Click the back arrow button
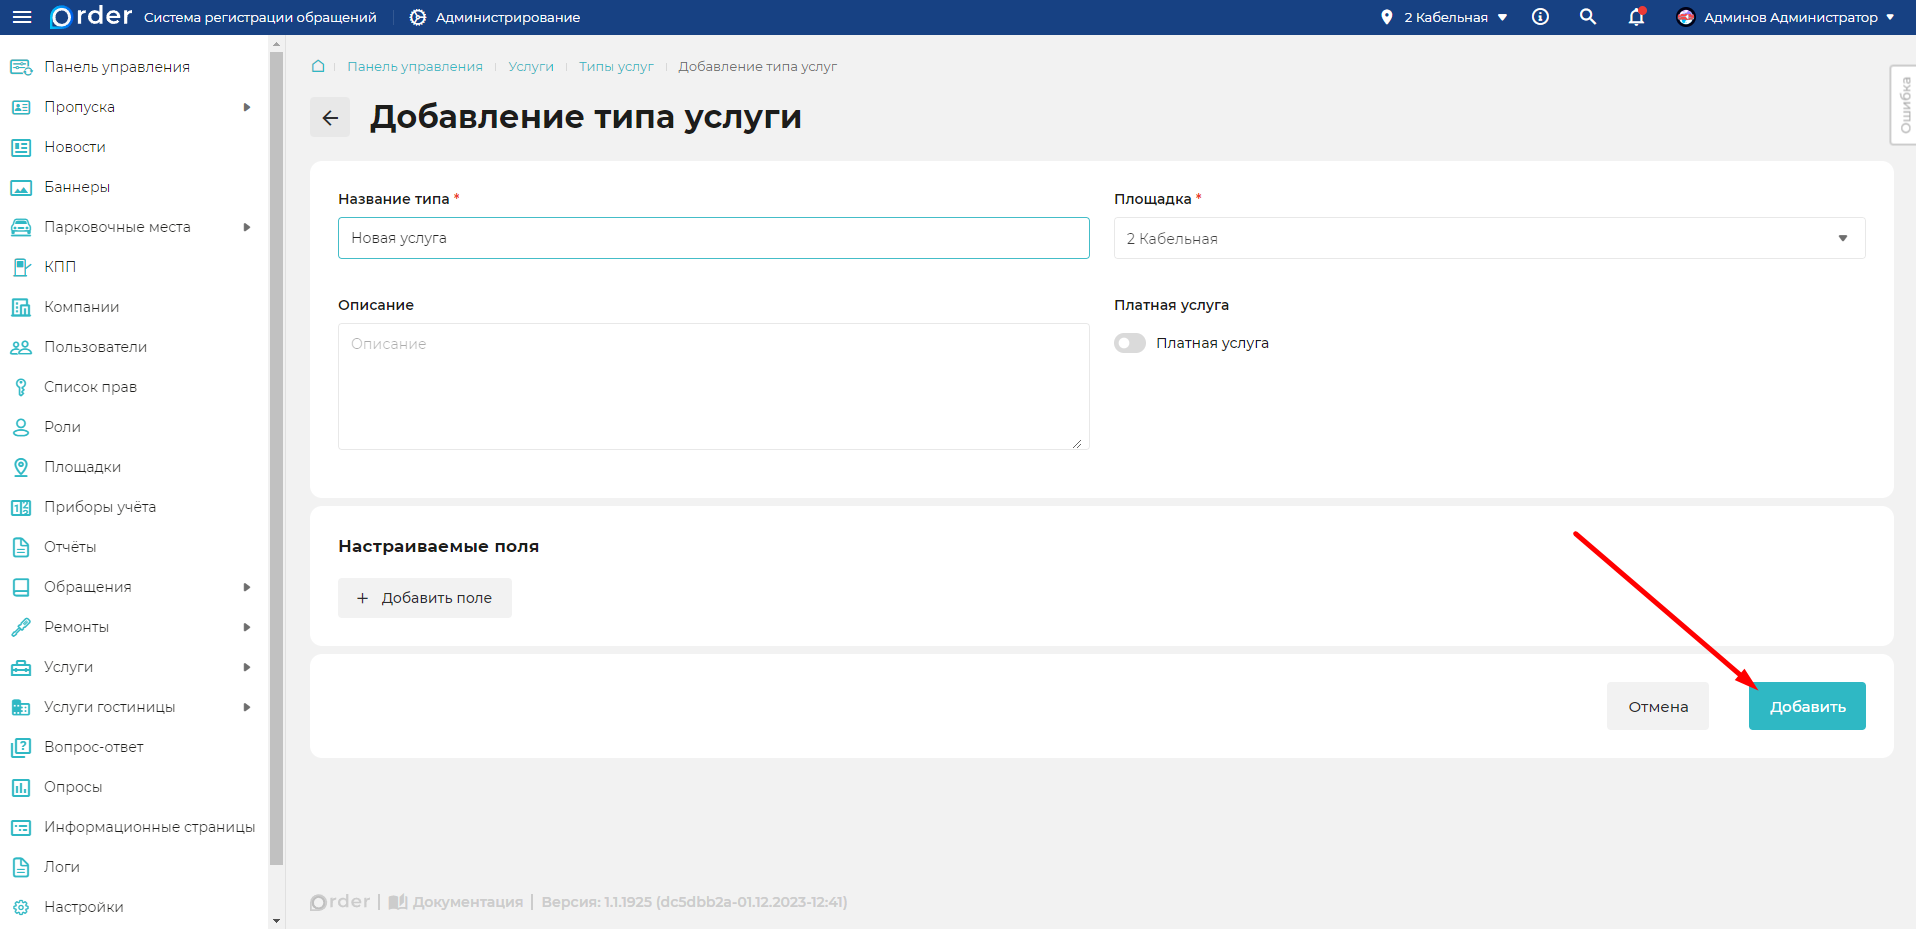 point(330,117)
